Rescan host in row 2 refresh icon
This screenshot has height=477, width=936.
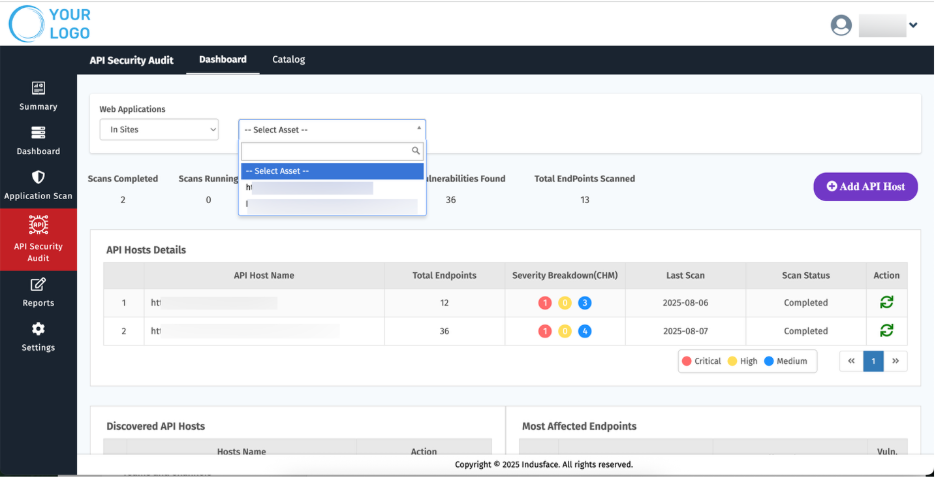pyautogui.click(x=886, y=331)
